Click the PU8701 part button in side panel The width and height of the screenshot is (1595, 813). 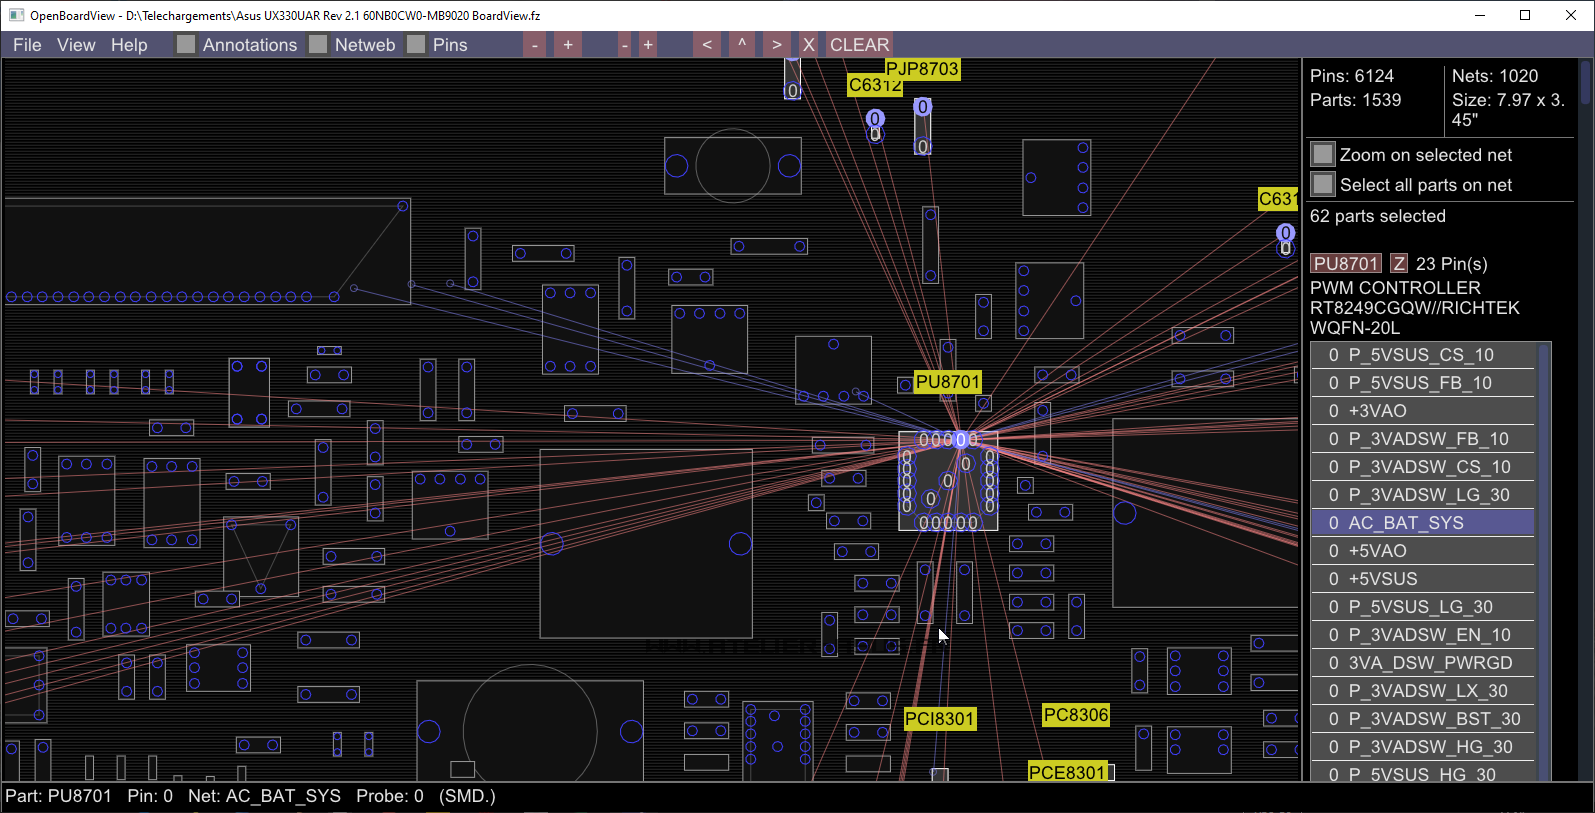coord(1346,264)
